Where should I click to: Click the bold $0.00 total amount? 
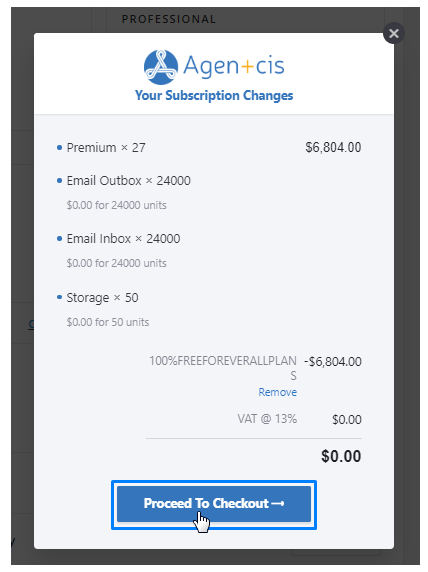coord(341,456)
